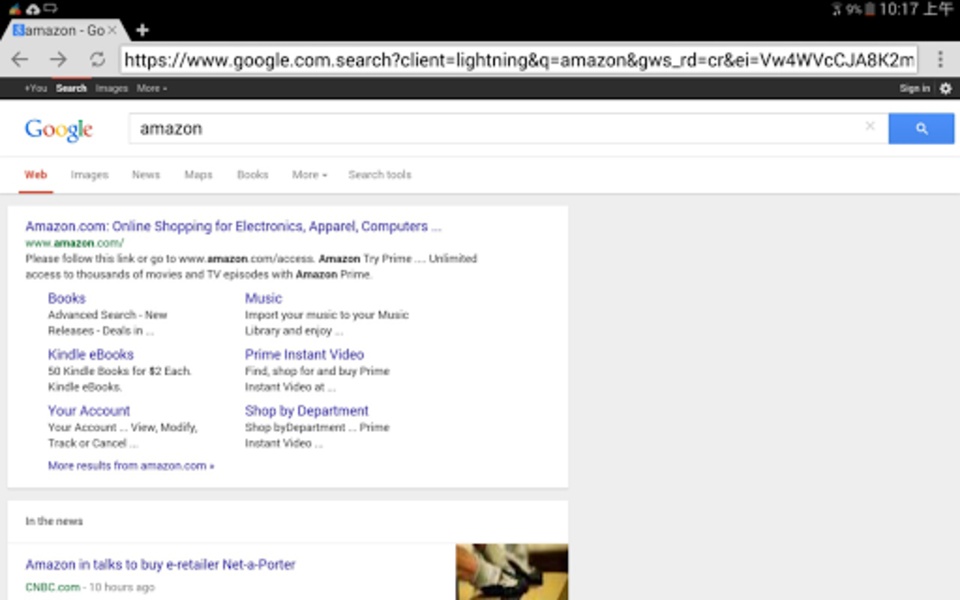Switch to the Books results tab
Screen dimensions: 960x600
coord(252,174)
